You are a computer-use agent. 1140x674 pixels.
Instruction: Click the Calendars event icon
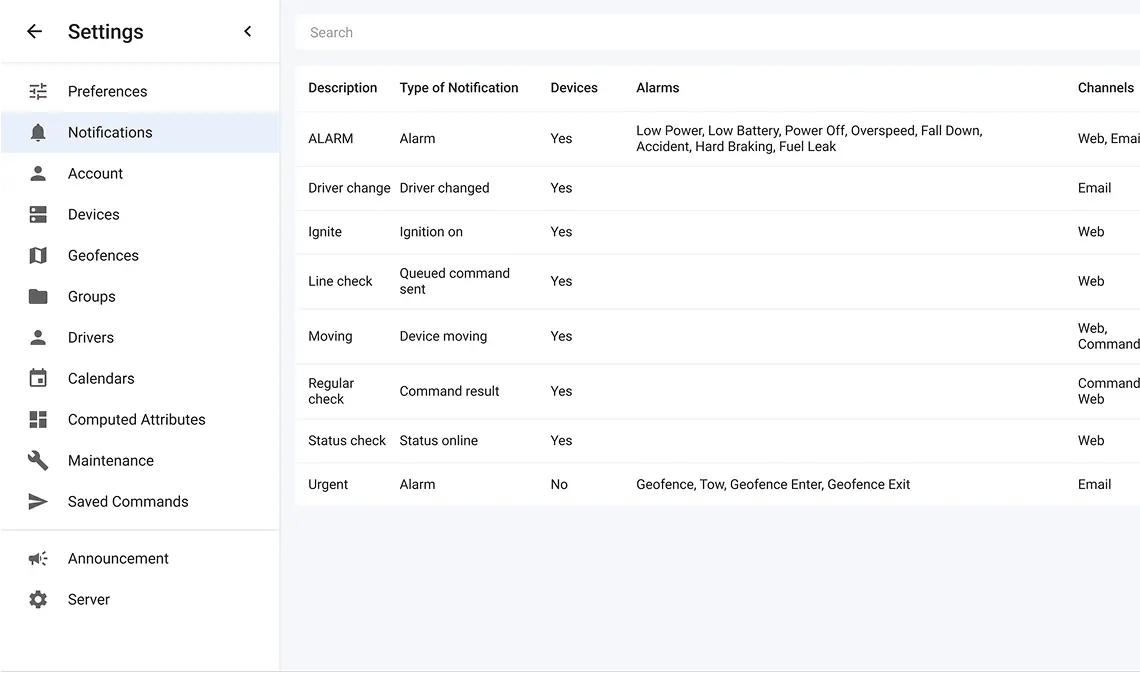[38, 378]
